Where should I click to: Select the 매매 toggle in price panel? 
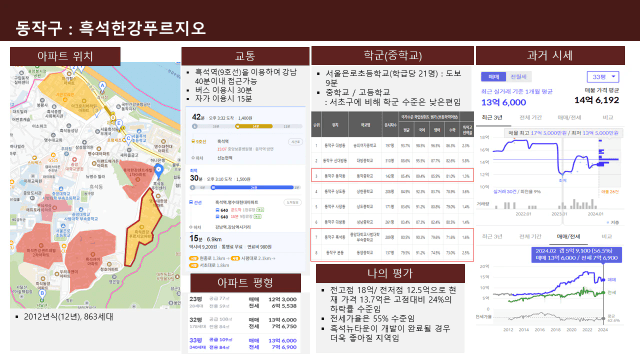click(x=493, y=77)
